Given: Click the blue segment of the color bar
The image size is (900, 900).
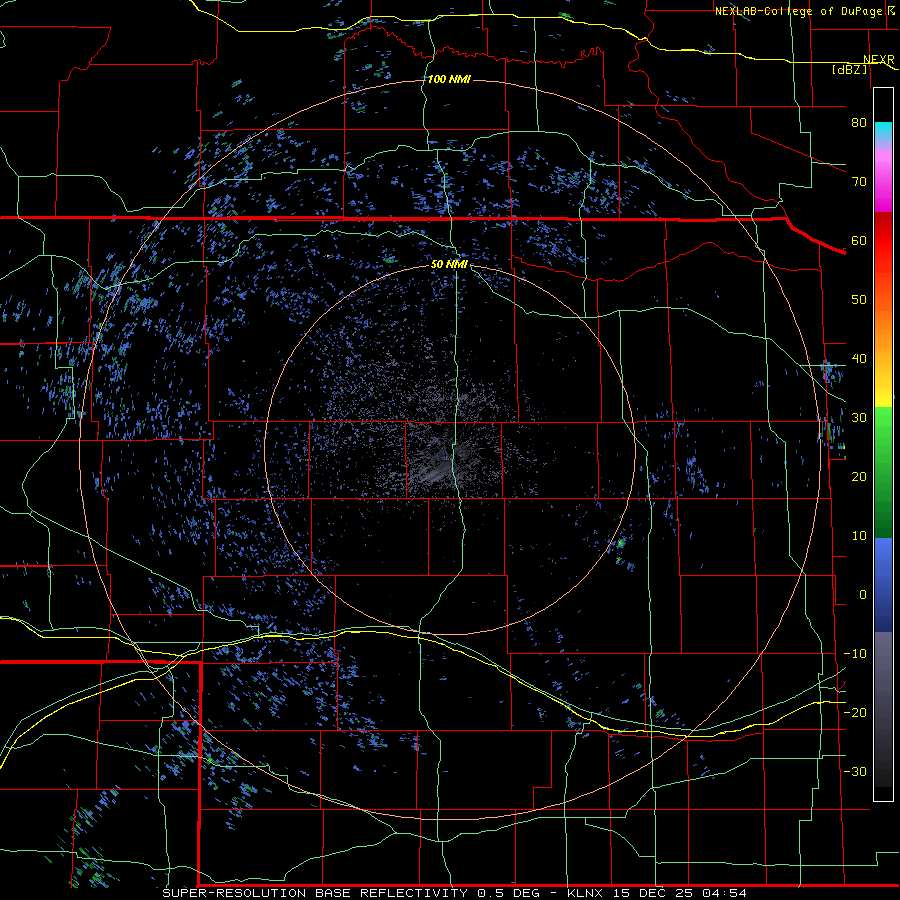Looking at the screenshot, I should click(x=883, y=584).
